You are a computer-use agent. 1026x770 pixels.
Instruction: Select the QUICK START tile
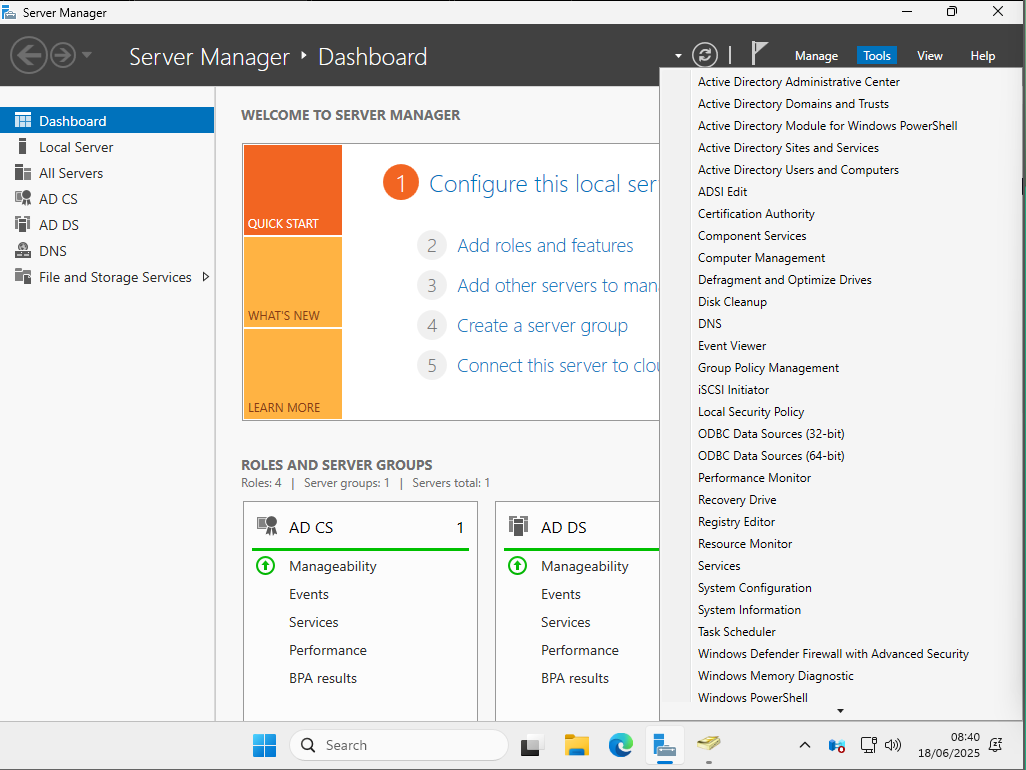pos(292,190)
